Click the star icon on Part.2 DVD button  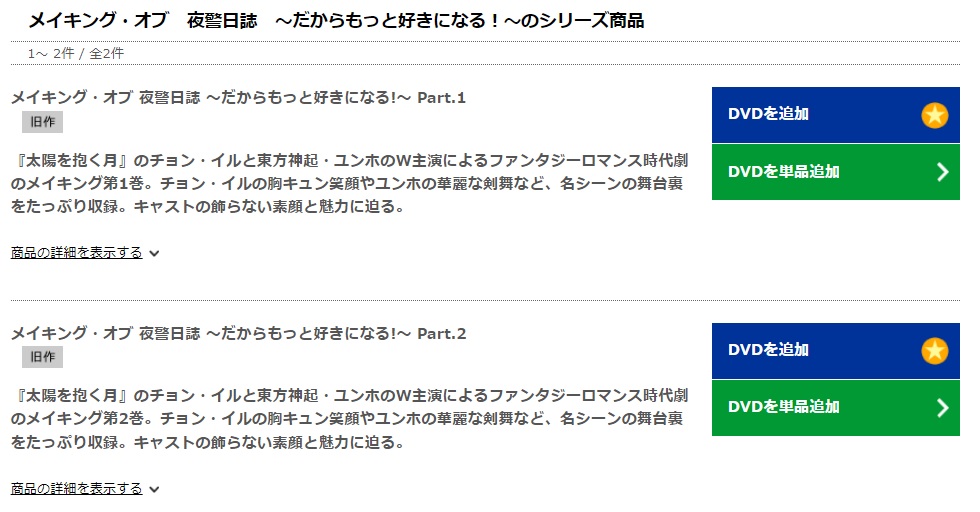(x=934, y=351)
